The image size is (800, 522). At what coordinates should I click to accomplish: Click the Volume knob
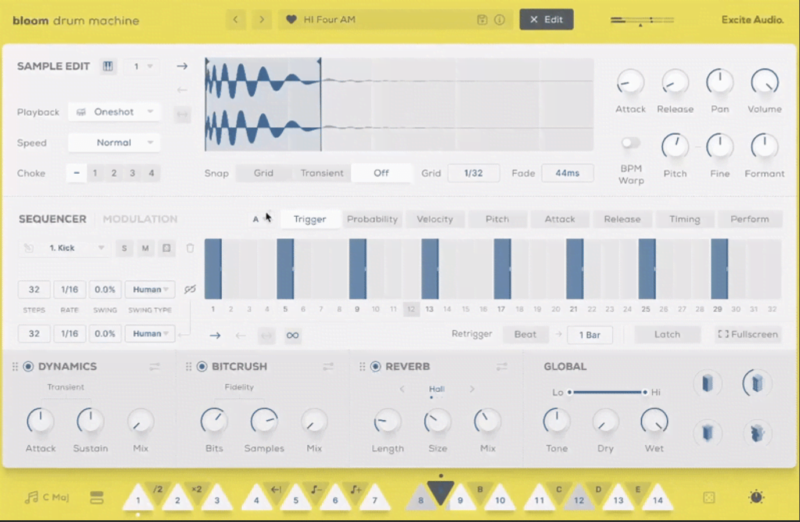click(764, 82)
